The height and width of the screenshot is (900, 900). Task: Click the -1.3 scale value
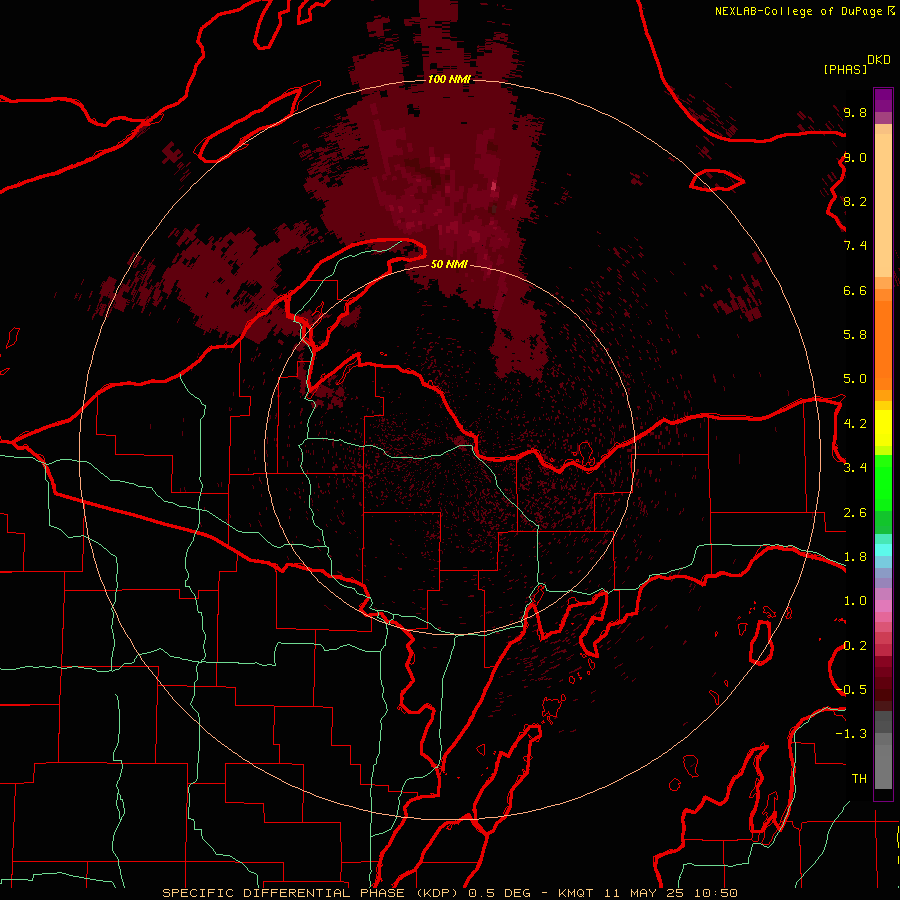(851, 734)
